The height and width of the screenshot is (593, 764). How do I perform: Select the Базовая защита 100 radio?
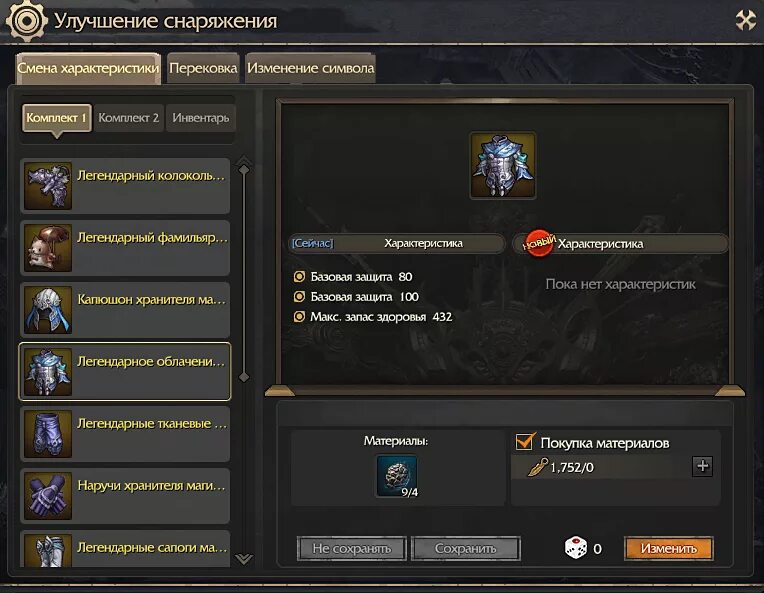299,297
